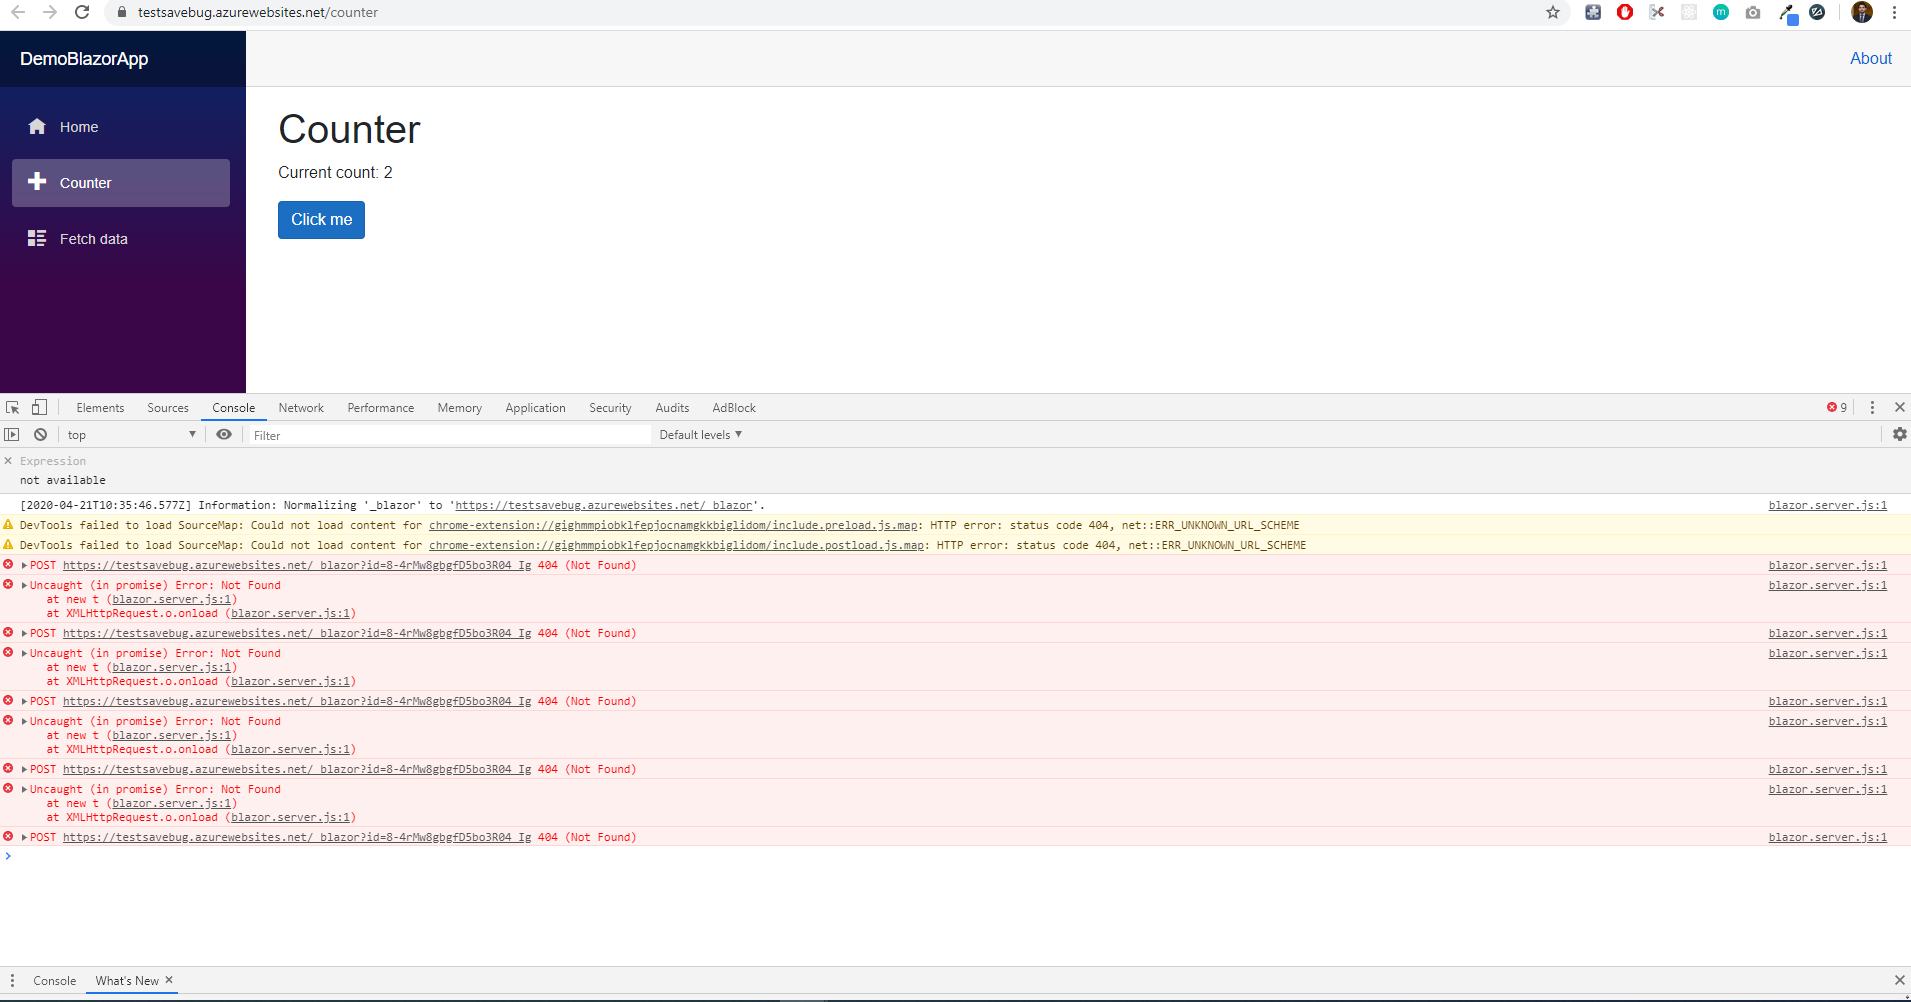
Task: Open the screenshot camera extension
Action: point(1753,12)
